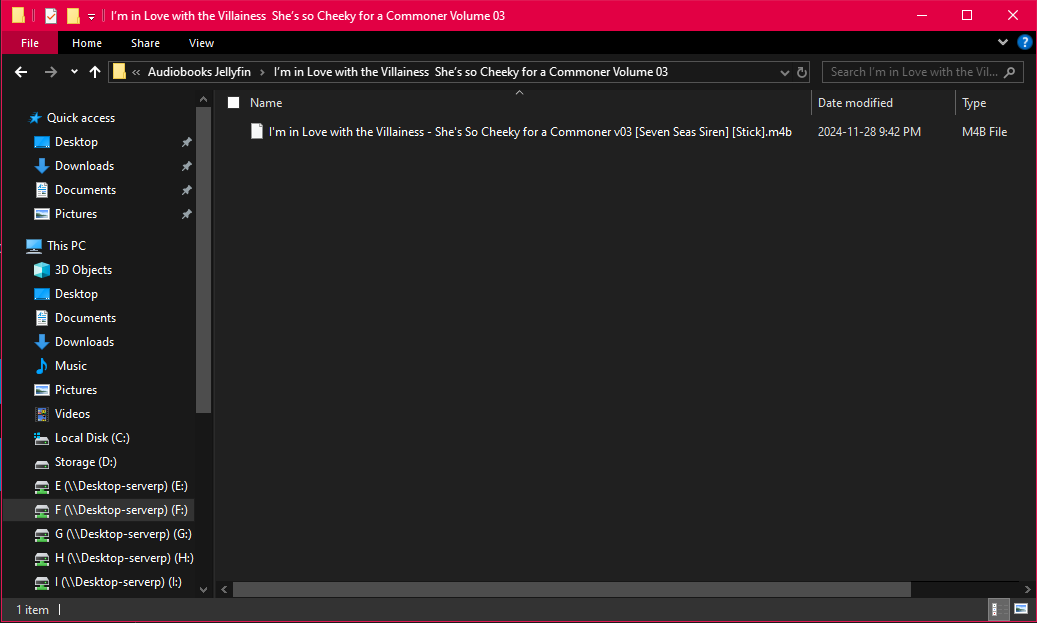Expand the ribbon with chevron arrow
The image size is (1037, 623).
(x=1004, y=43)
